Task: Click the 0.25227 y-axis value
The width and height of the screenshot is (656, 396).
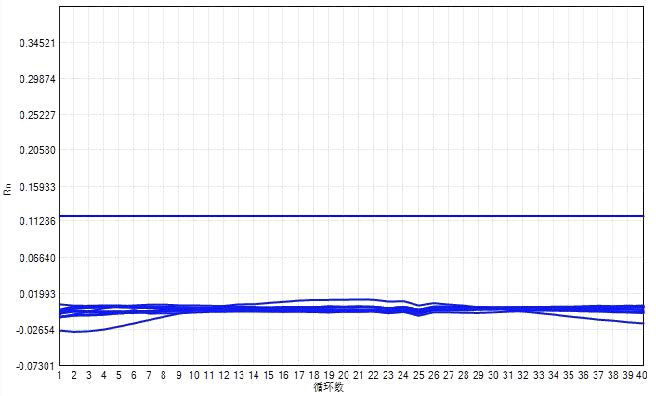Action: pos(37,115)
